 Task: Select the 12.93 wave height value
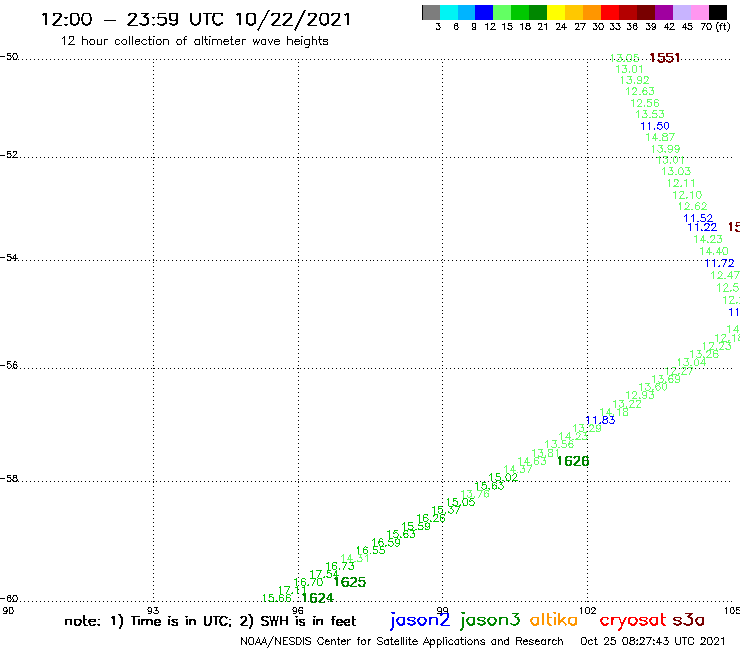[640, 395]
